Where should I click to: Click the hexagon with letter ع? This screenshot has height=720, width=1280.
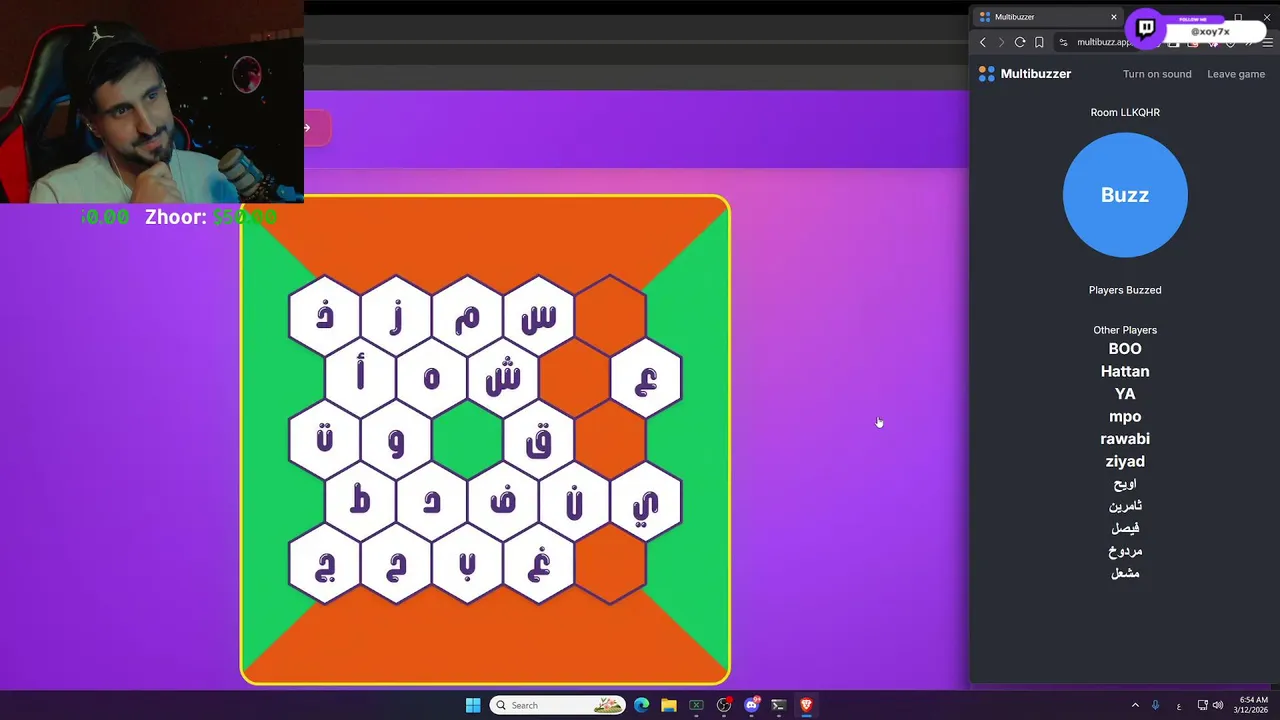click(x=646, y=378)
